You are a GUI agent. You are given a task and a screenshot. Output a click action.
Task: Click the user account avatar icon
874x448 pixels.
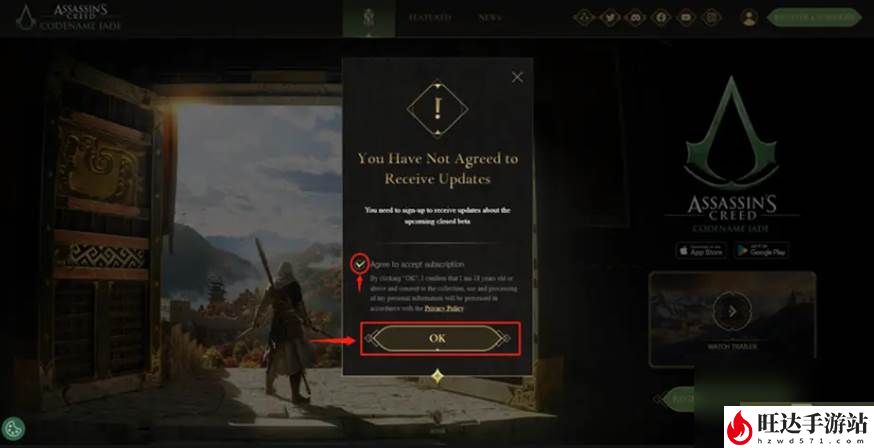749,18
